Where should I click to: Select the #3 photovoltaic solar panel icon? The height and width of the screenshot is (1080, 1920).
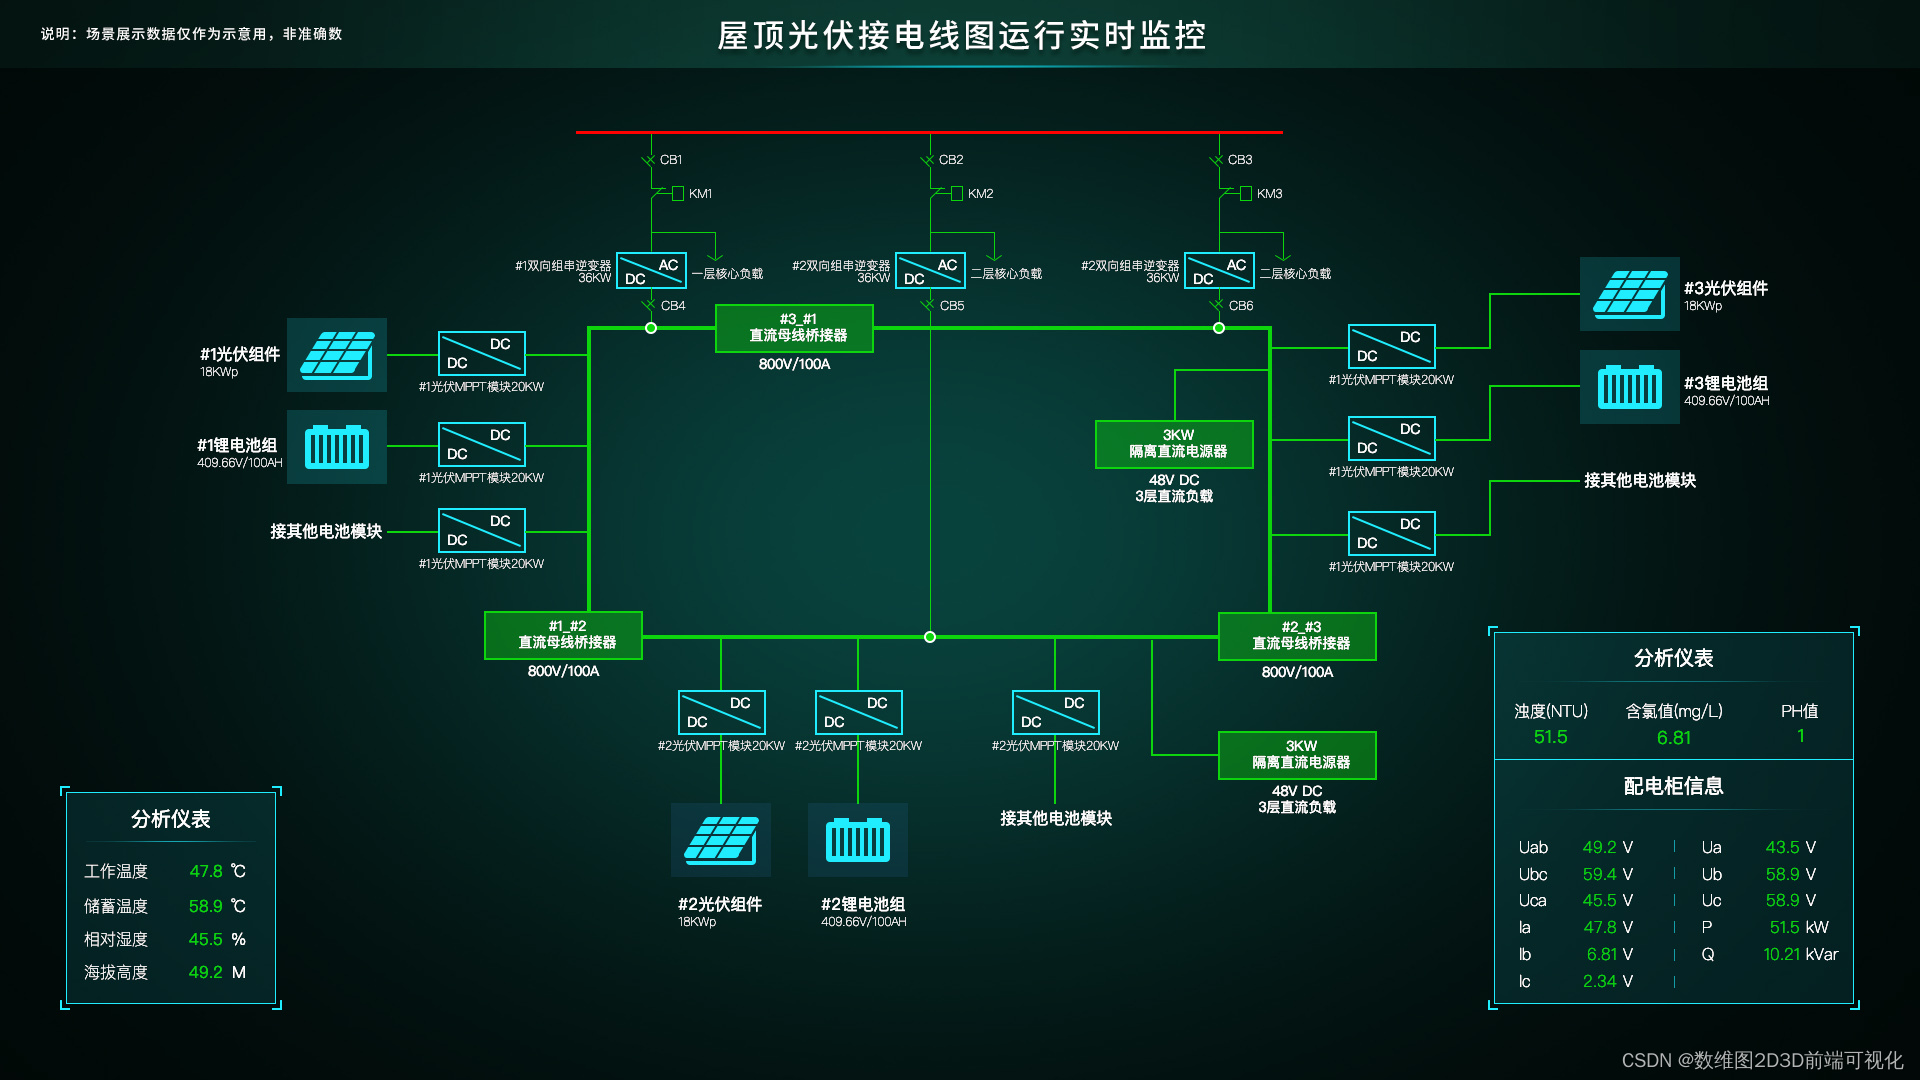(1629, 293)
